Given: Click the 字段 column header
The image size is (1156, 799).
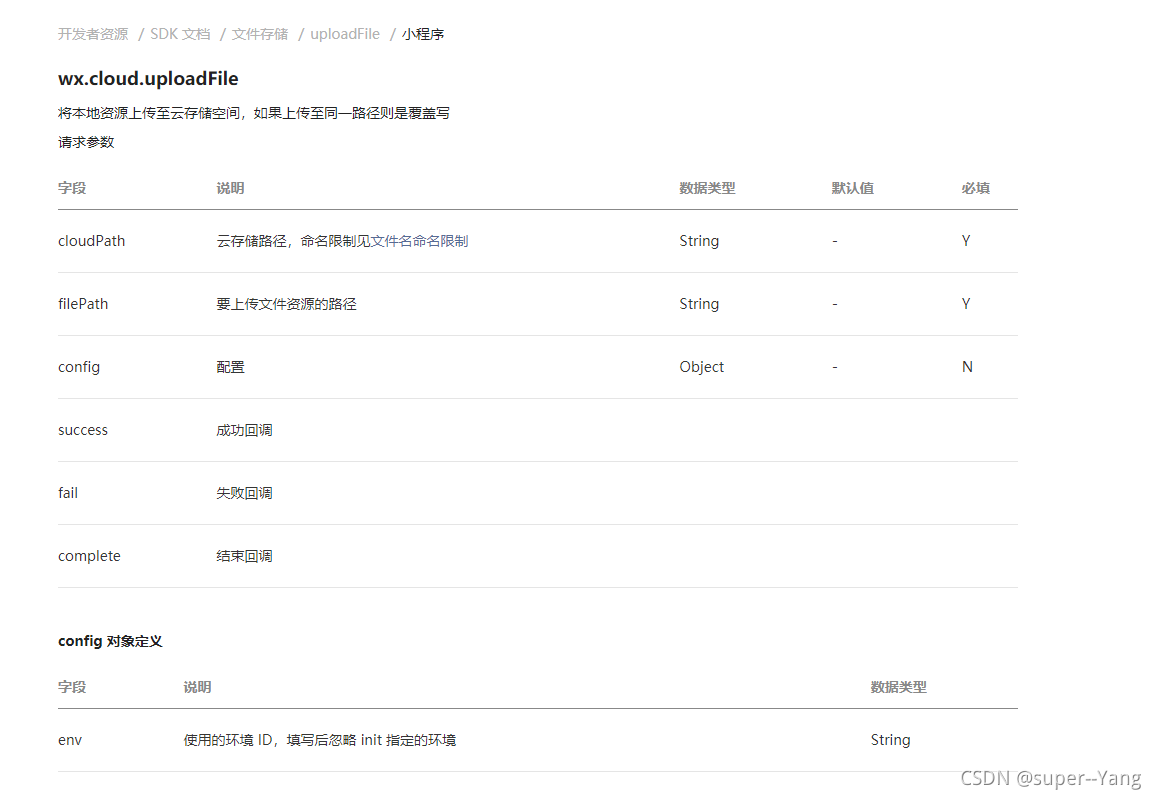Looking at the screenshot, I should pos(71,187).
